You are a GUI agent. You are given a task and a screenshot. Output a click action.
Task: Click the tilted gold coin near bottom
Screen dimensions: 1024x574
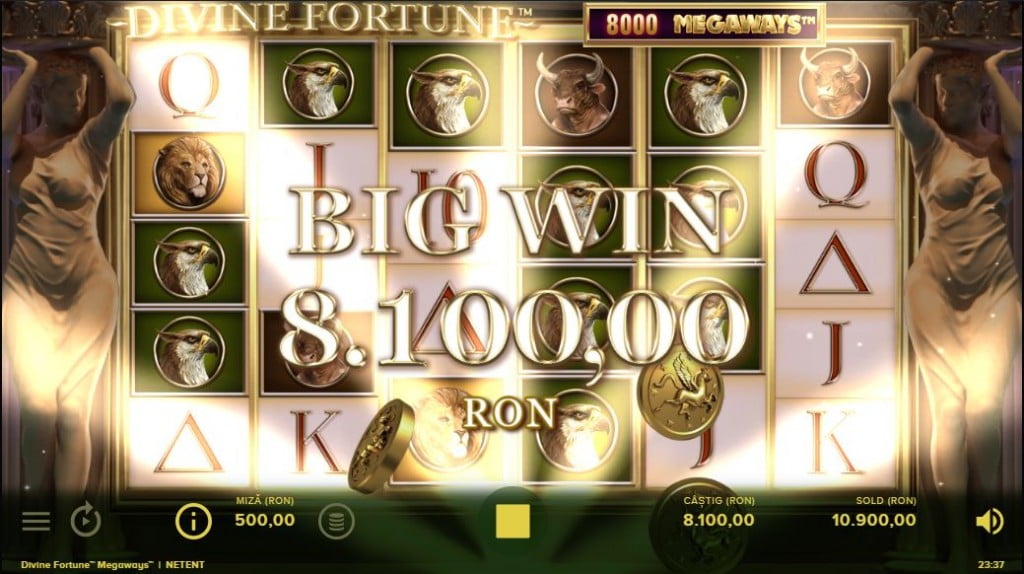[x=381, y=445]
